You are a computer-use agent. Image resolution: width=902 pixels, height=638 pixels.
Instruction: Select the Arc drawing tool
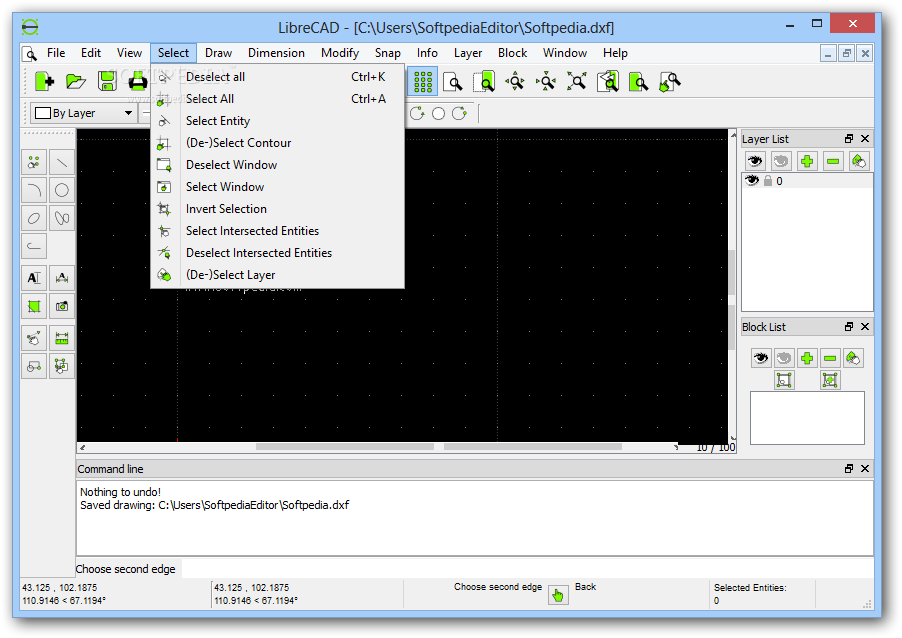tap(34, 190)
